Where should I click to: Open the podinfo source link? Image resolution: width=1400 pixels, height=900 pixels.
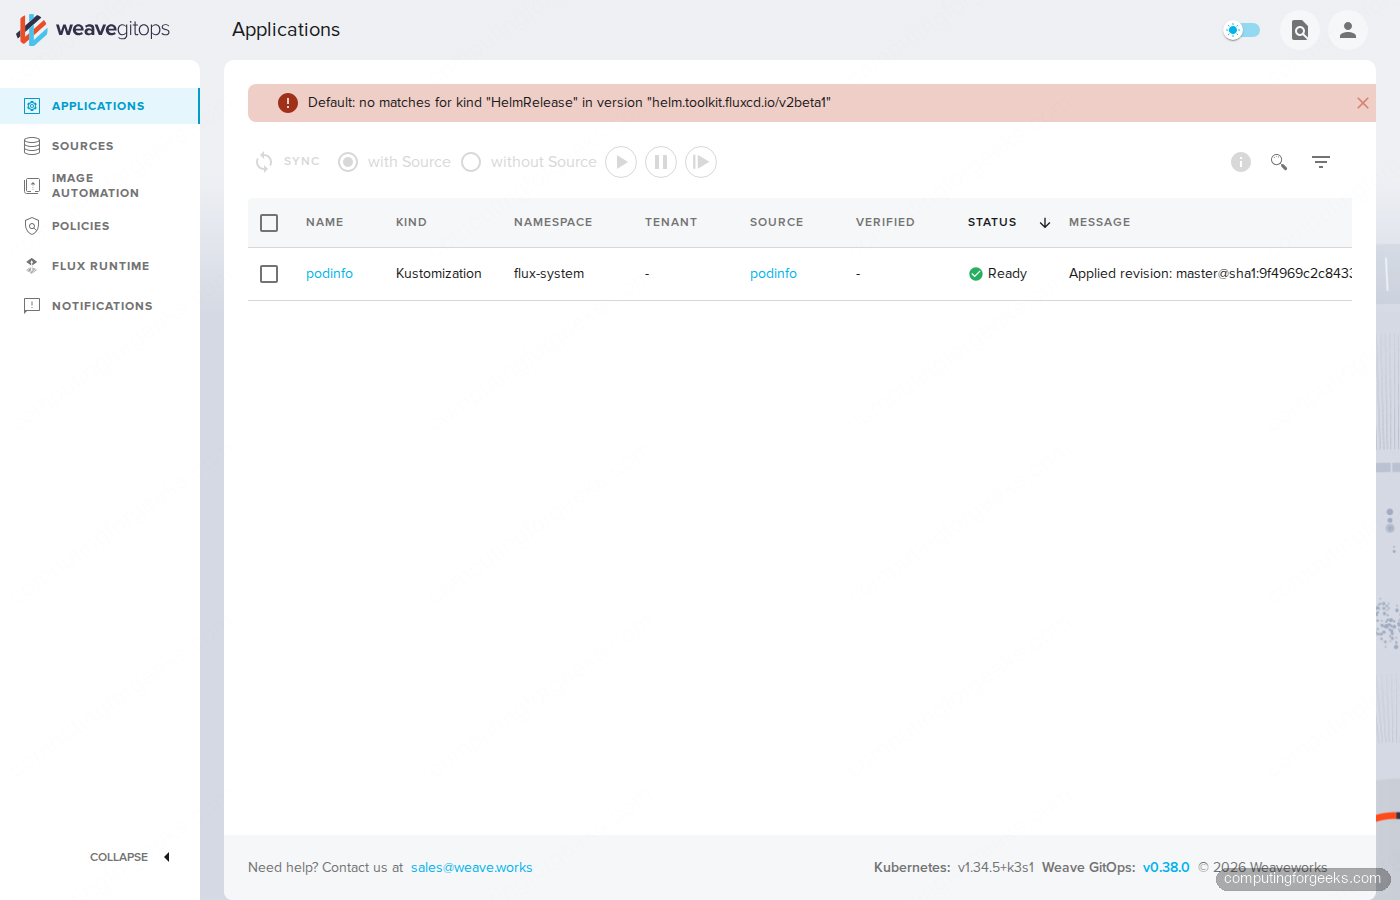(773, 273)
